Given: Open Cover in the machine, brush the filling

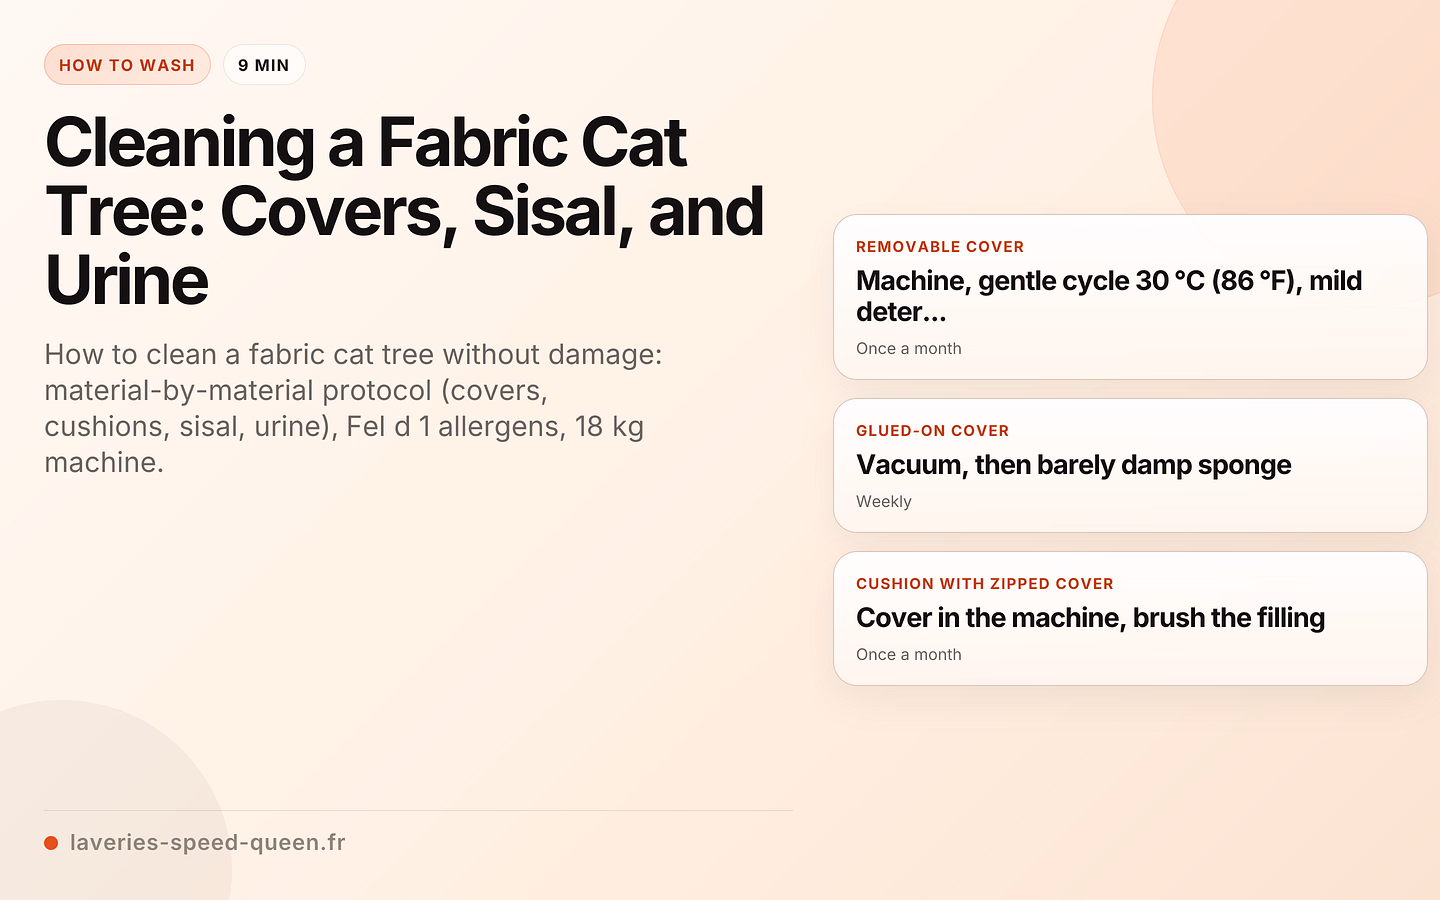Looking at the screenshot, I should [x=1091, y=618].
